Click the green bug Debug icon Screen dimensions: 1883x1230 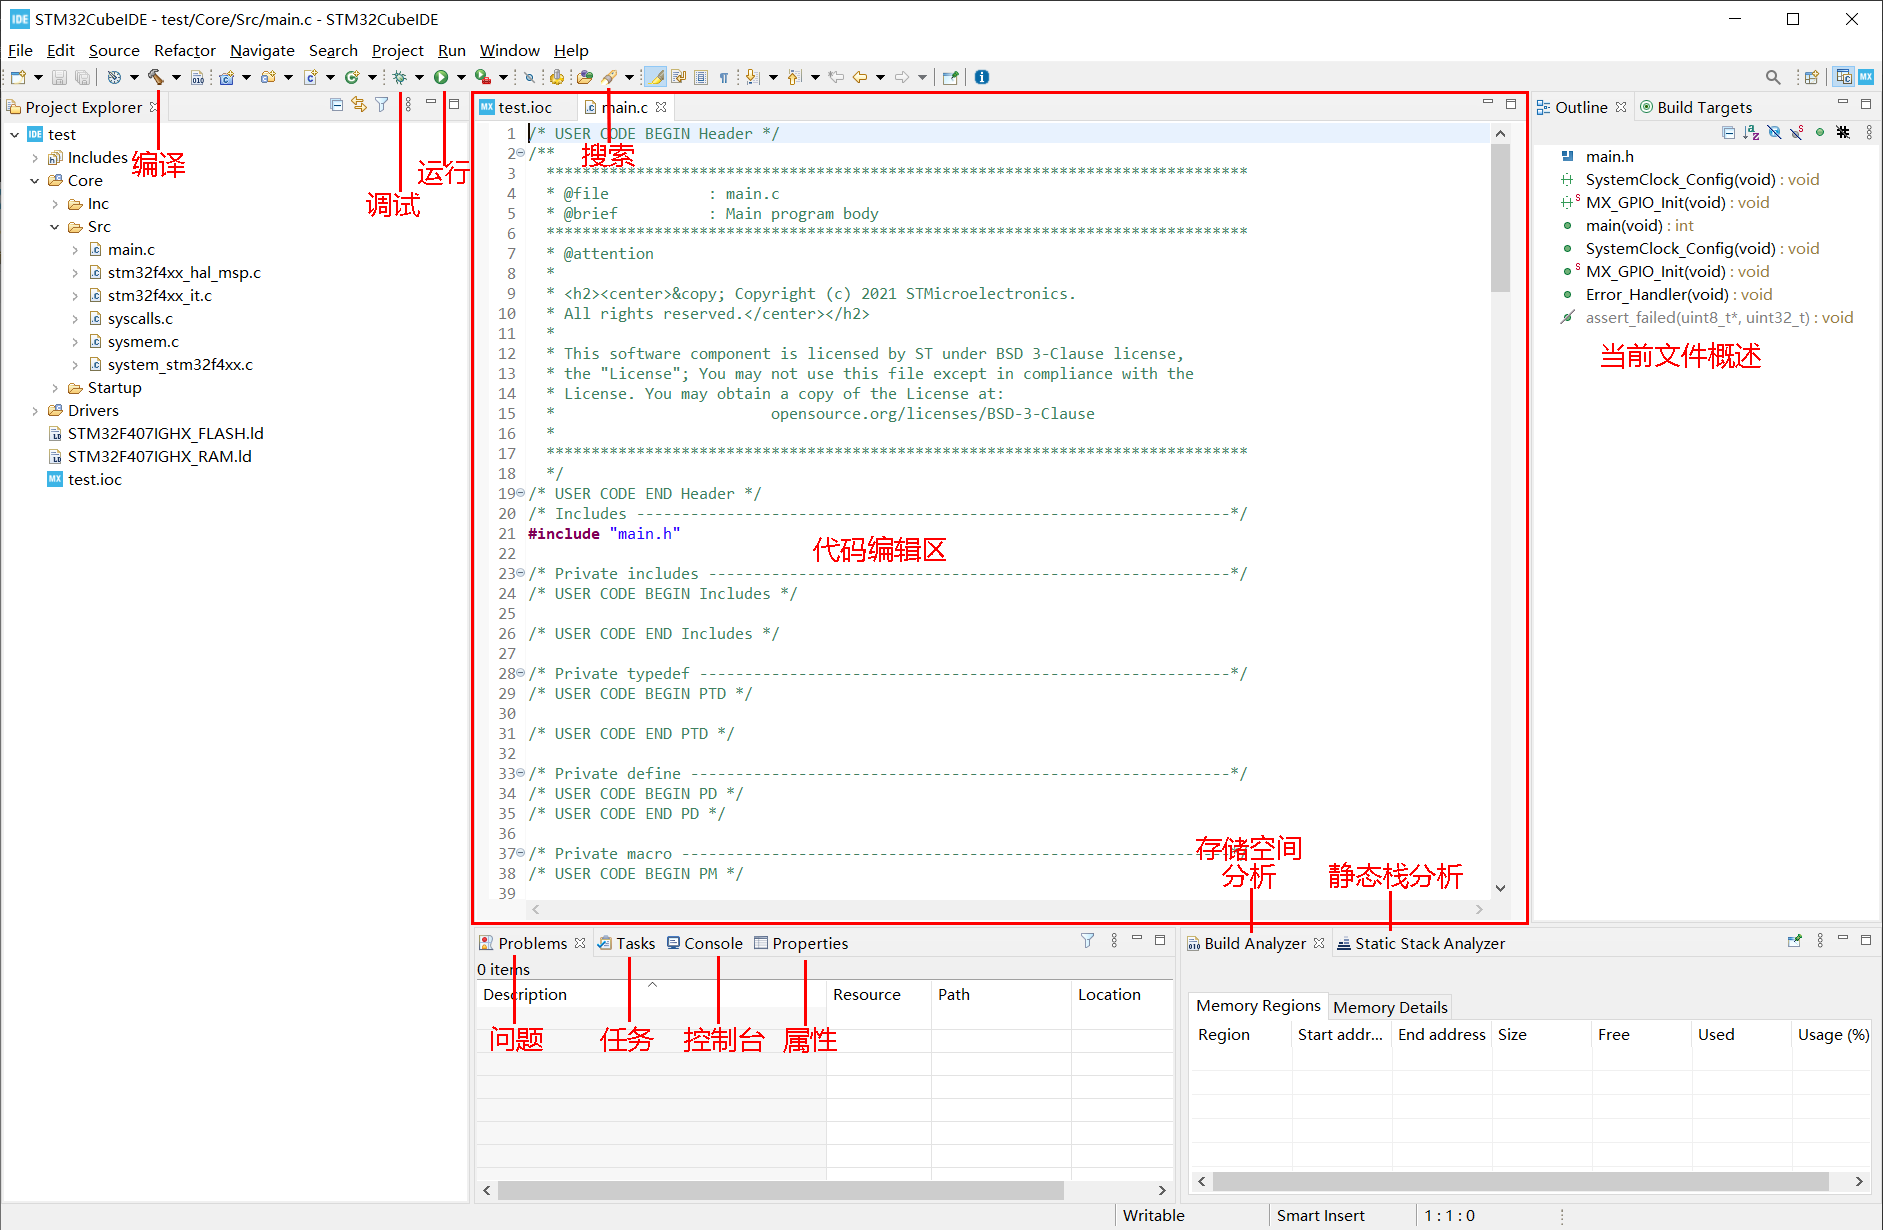[399, 77]
